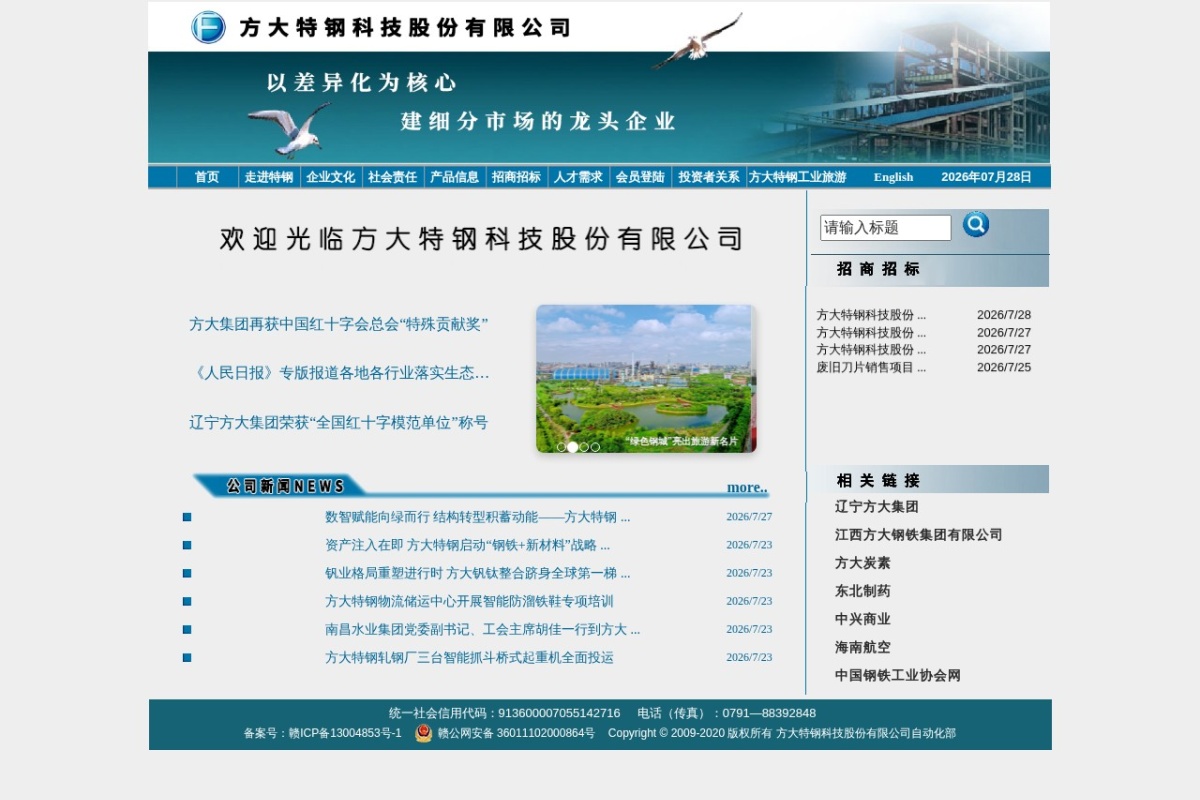Screen dimensions: 1200x800
Task: Open the 会员登陆 menu item
Action: pyautogui.click(x=640, y=177)
